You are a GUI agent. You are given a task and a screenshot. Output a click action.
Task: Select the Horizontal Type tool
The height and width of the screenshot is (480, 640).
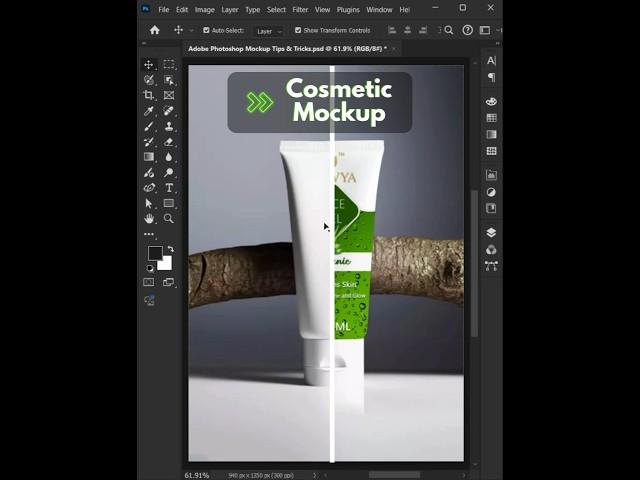(169, 188)
